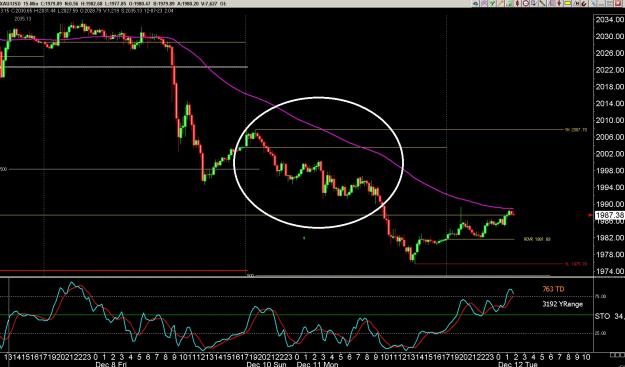Click the 1998.00 price axis label
The image size is (625, 367).
tap(609, 171)
